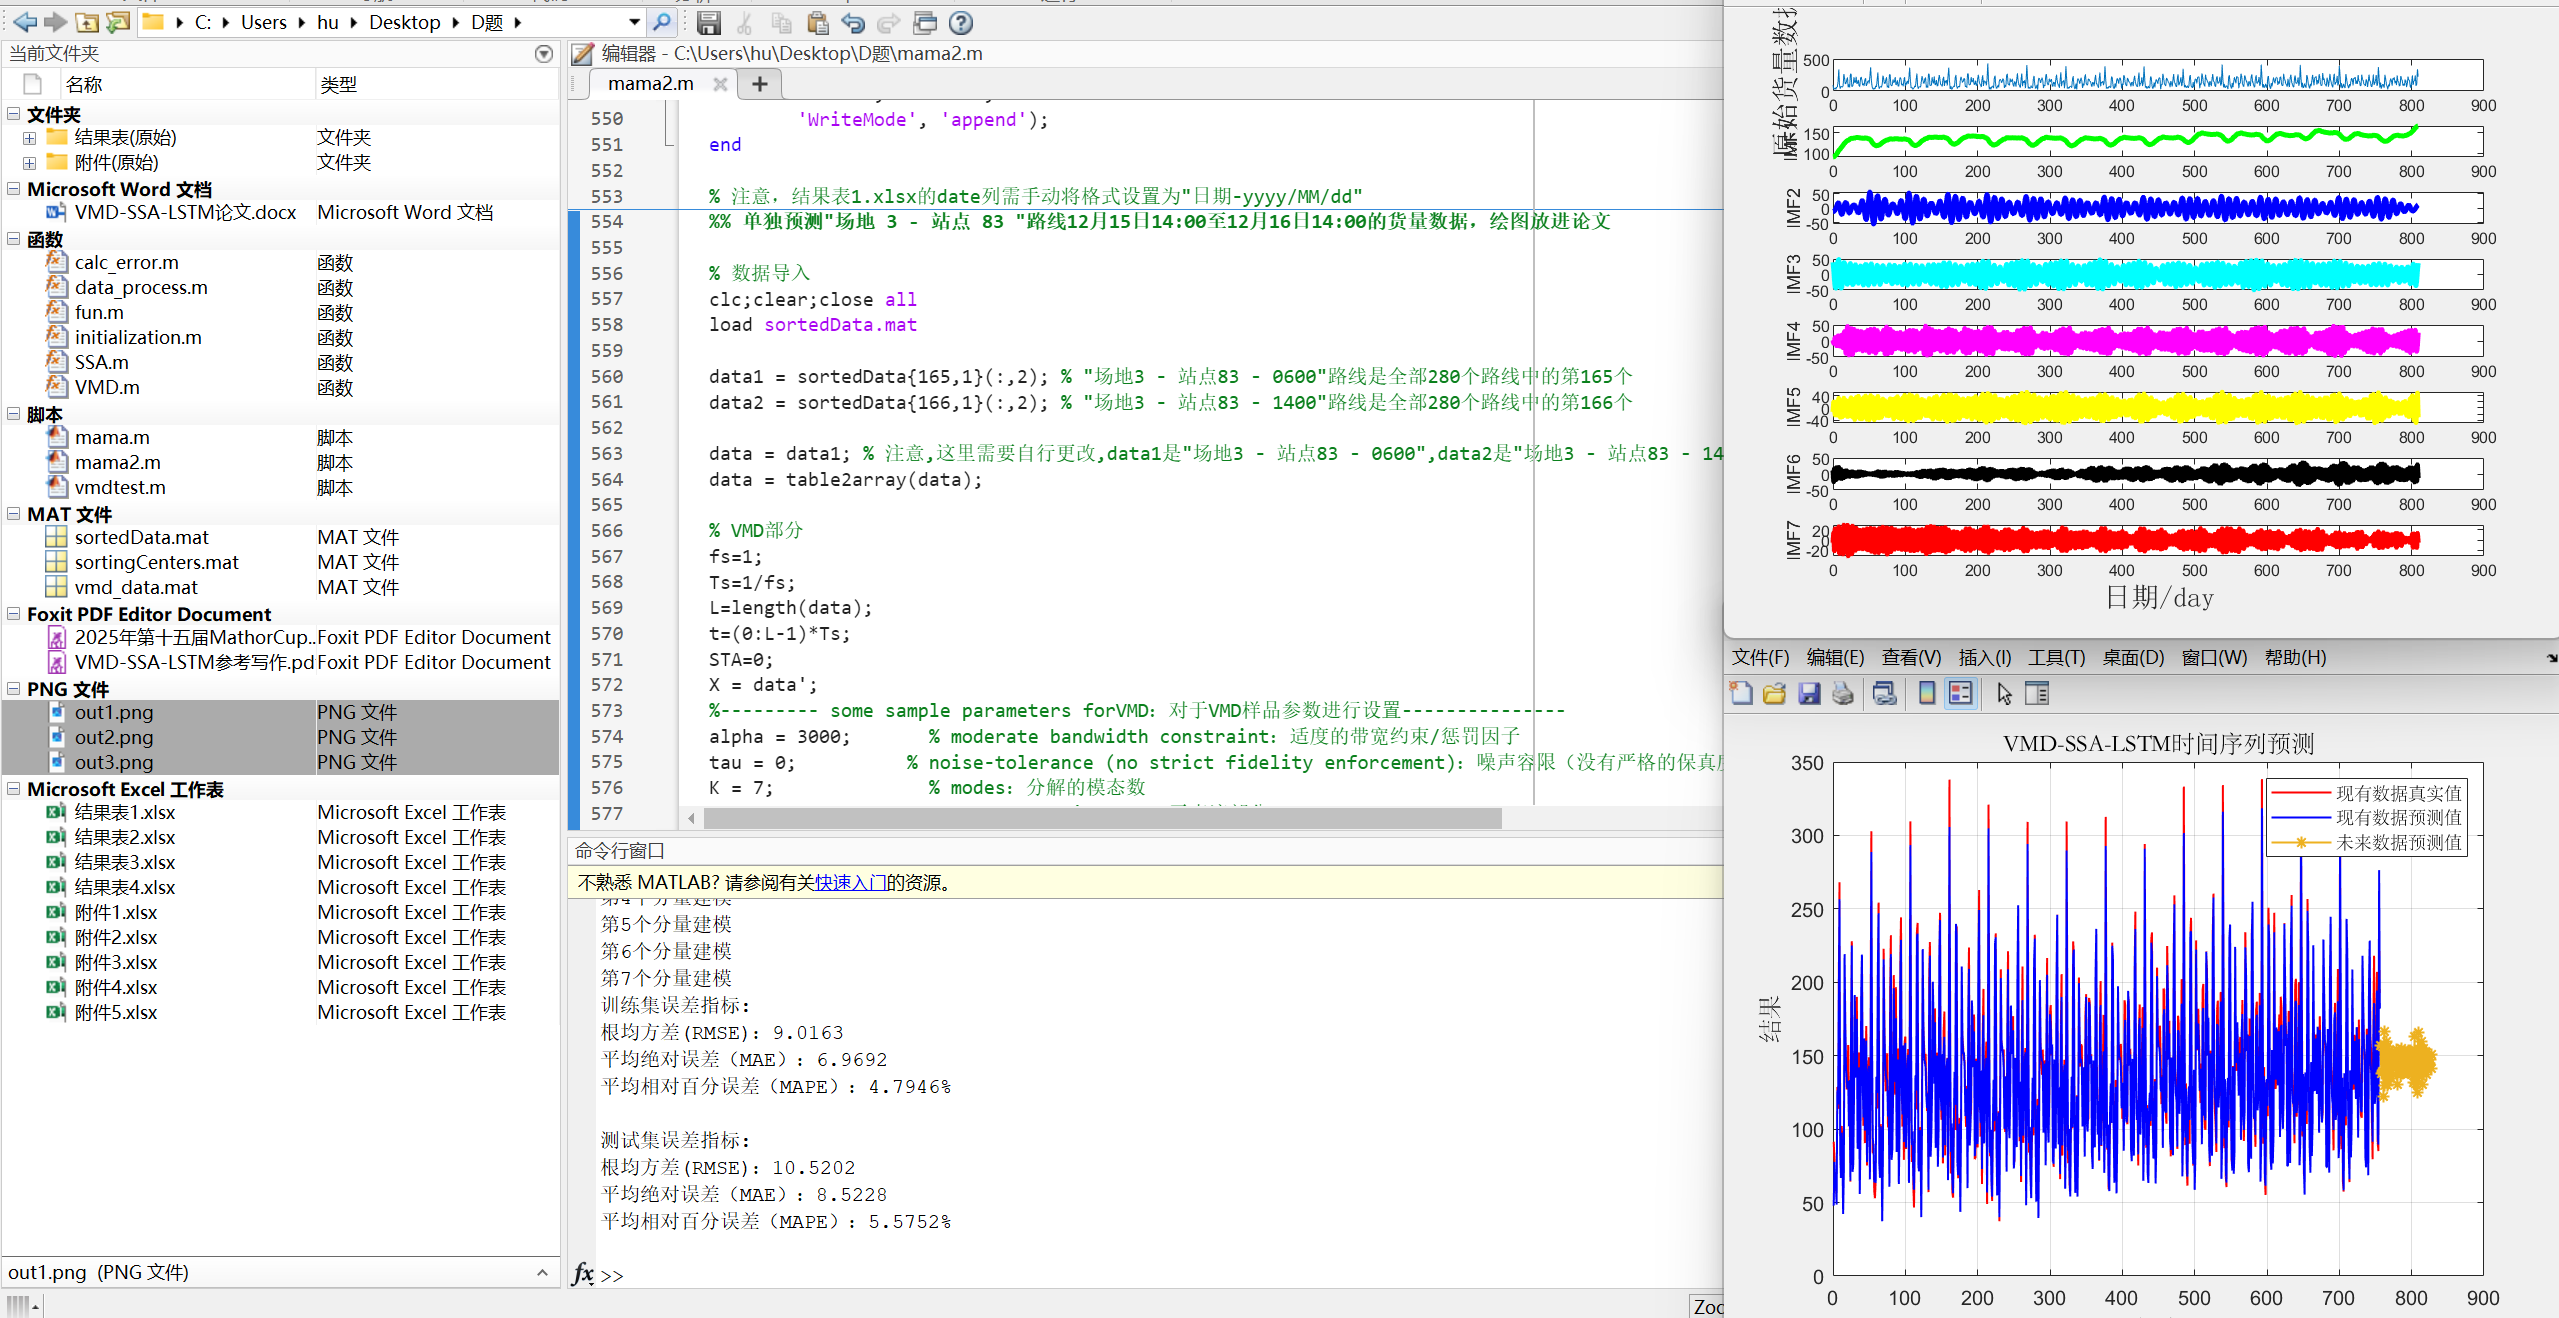This screenshot has width=2559, height=1318.
Task: Open the Help question-mark icon
Action: pos(960,23)
